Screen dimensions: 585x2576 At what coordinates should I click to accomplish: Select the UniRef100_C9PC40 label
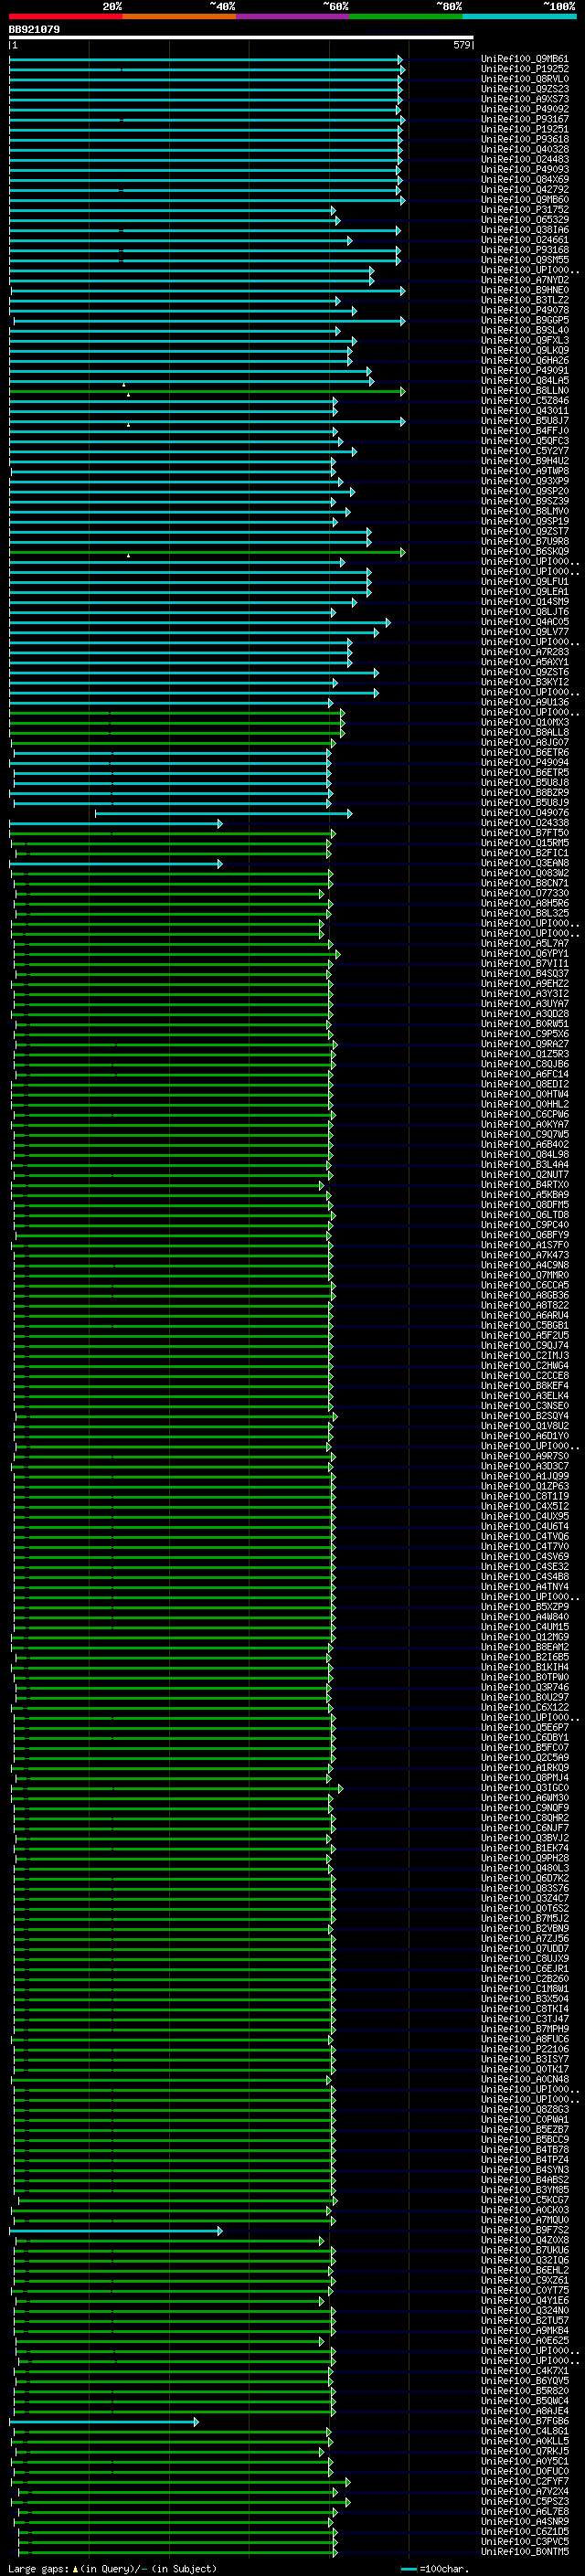[x=525, y=1225]
